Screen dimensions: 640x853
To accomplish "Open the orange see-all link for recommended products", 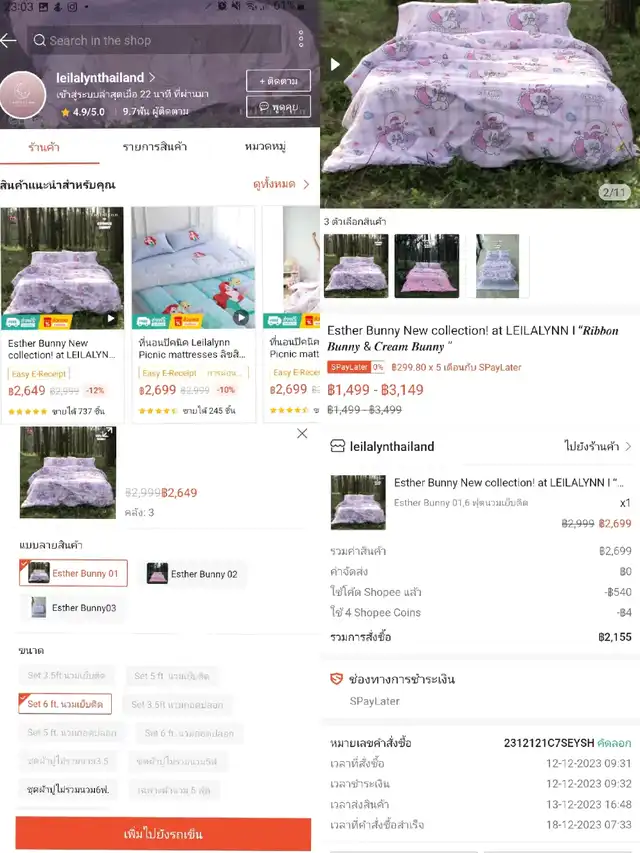I will coord(281,184).
